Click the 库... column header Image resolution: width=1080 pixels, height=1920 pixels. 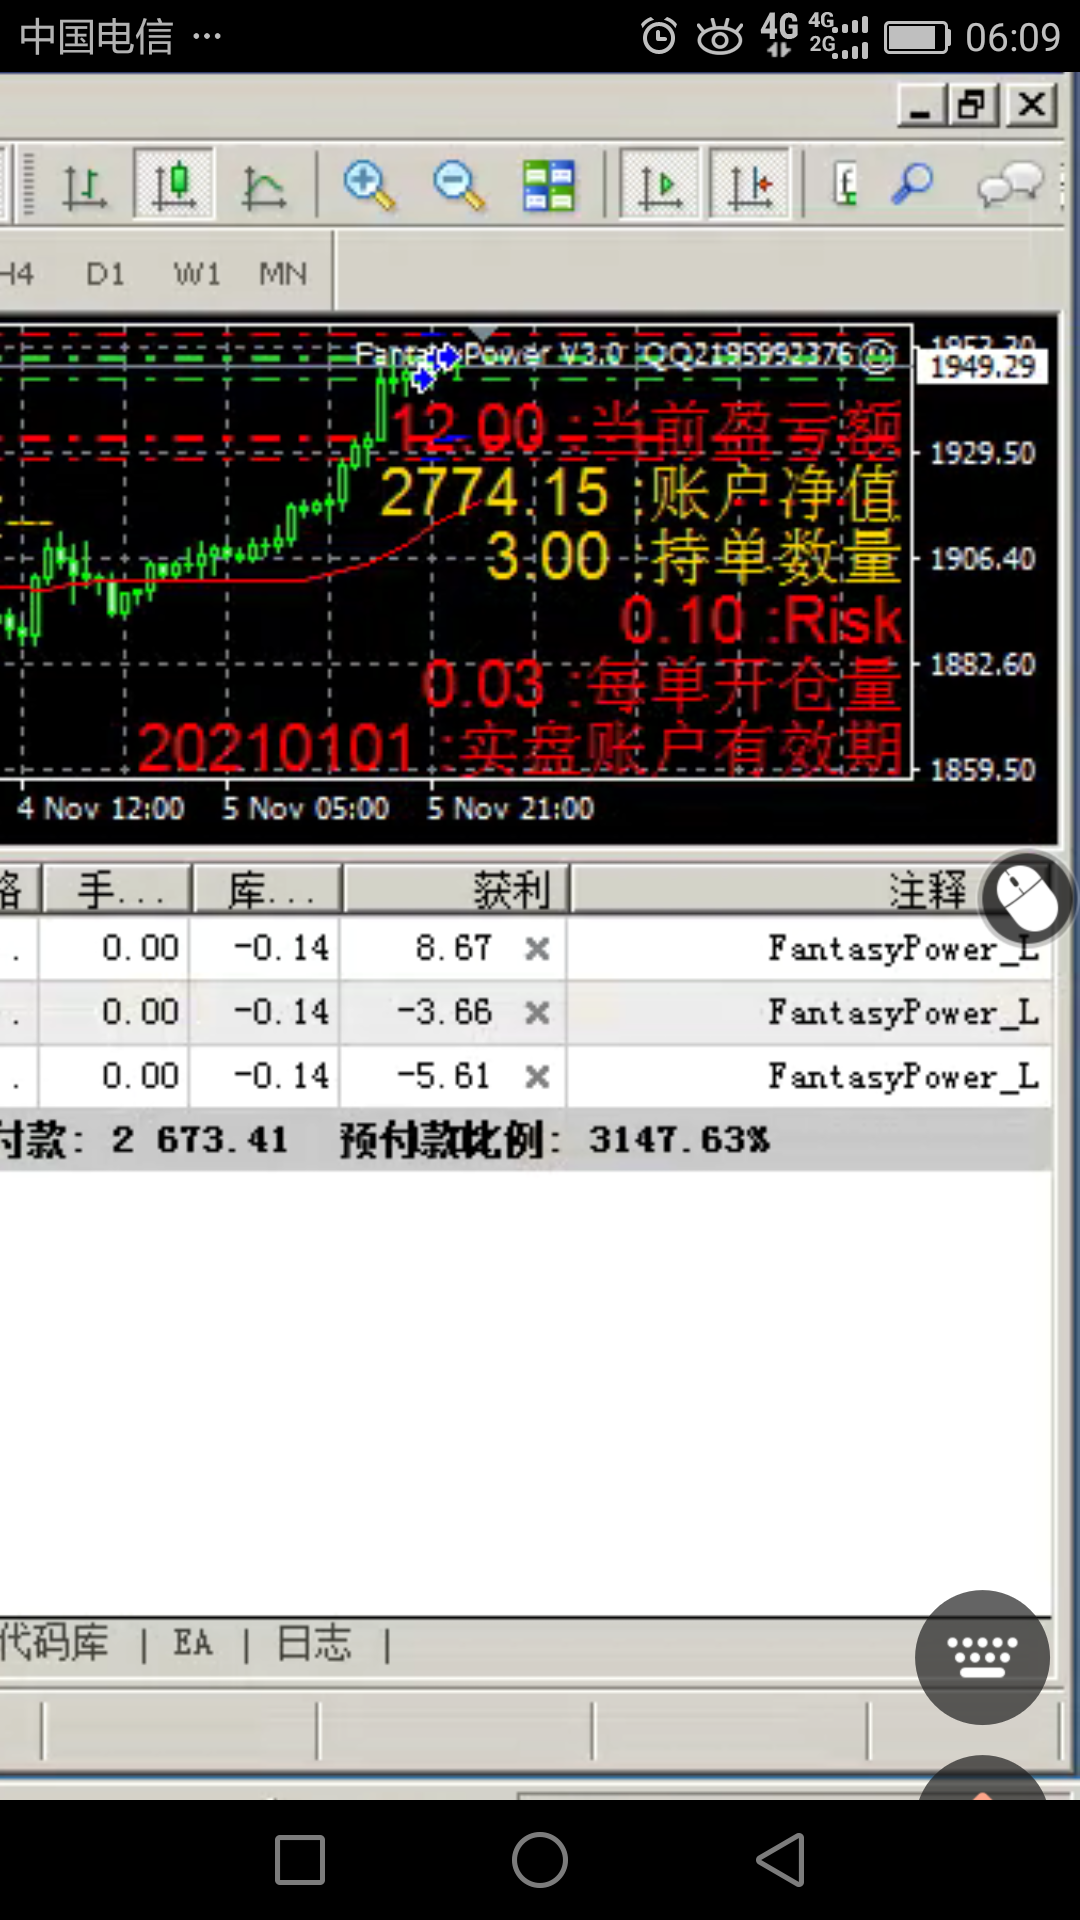point(267,889)
